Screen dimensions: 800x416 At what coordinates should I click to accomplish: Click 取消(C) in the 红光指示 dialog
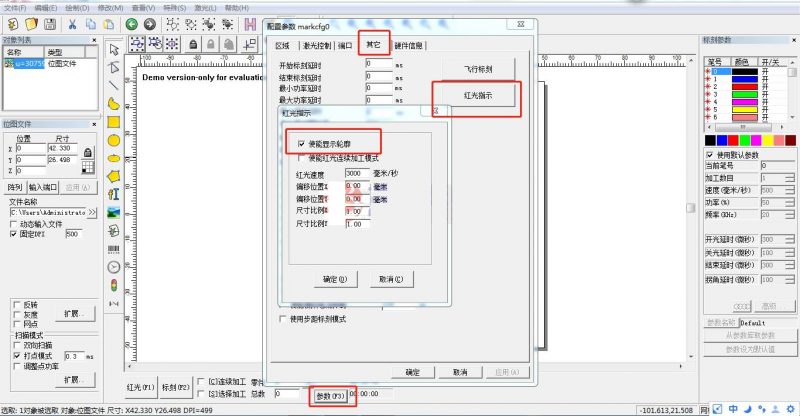click(x=391, y=279)
